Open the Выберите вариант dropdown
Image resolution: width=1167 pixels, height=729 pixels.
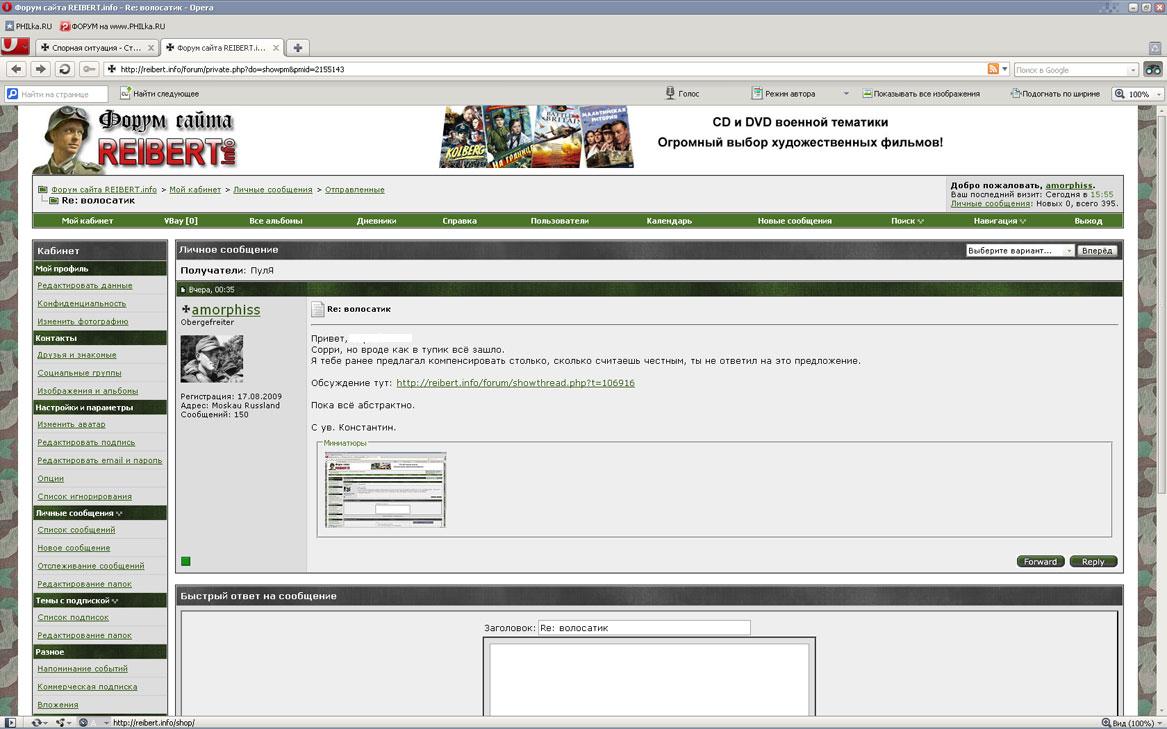click(1019, 251)
